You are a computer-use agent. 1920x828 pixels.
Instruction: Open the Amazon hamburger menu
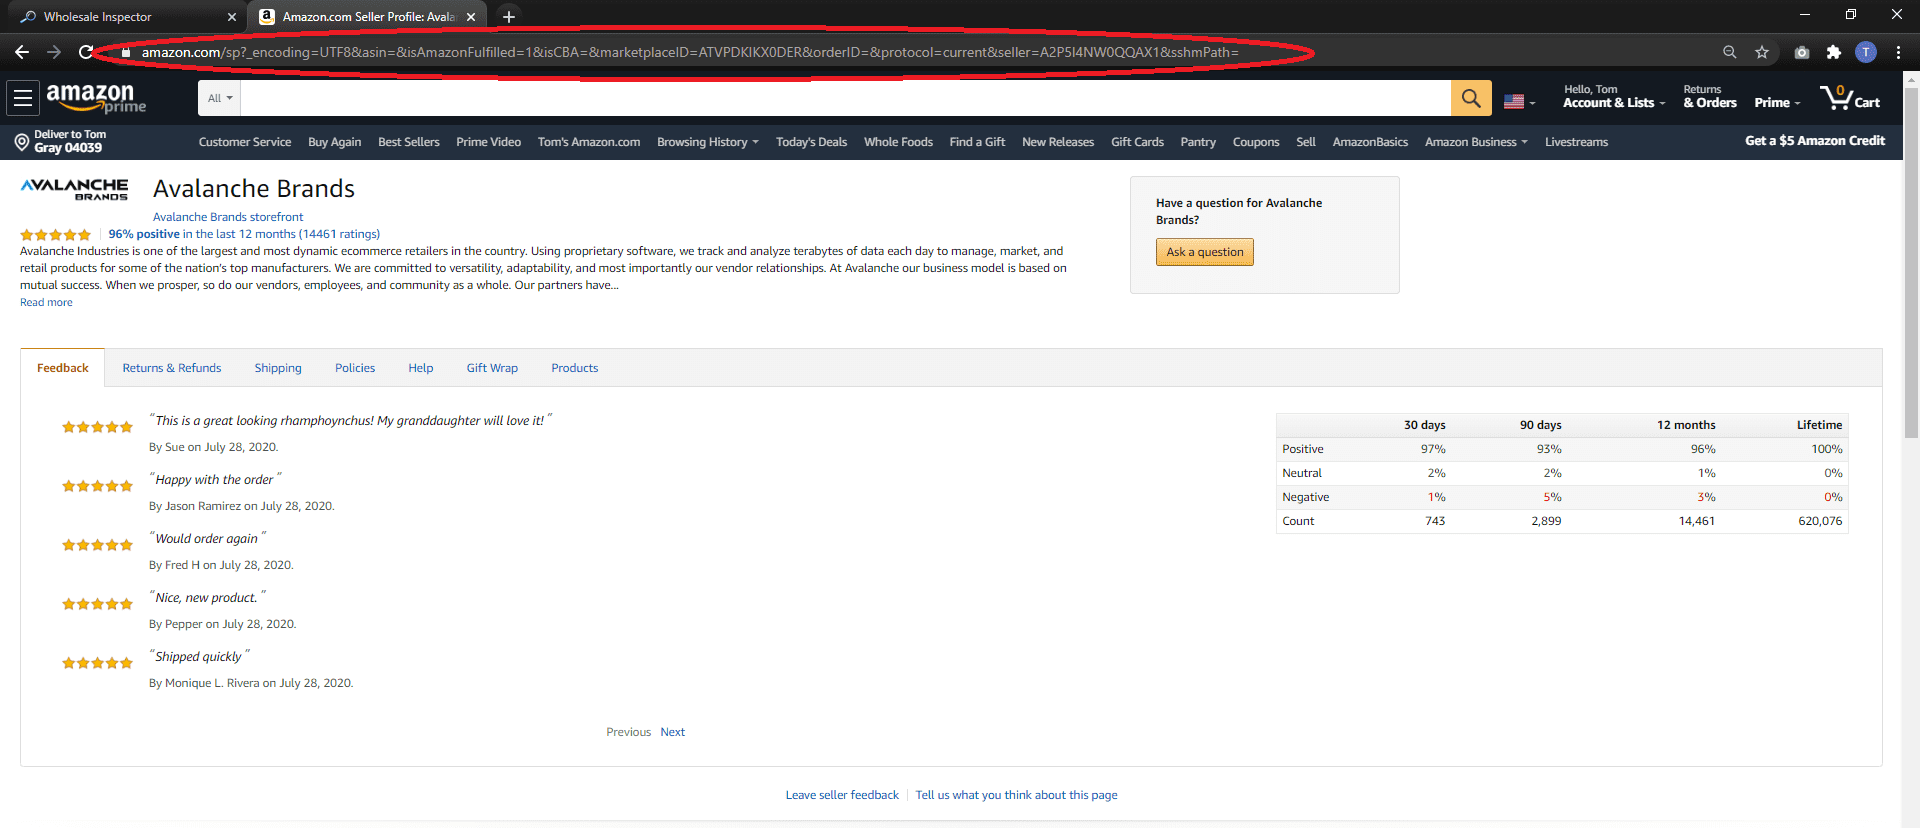[x=23, y=98]
